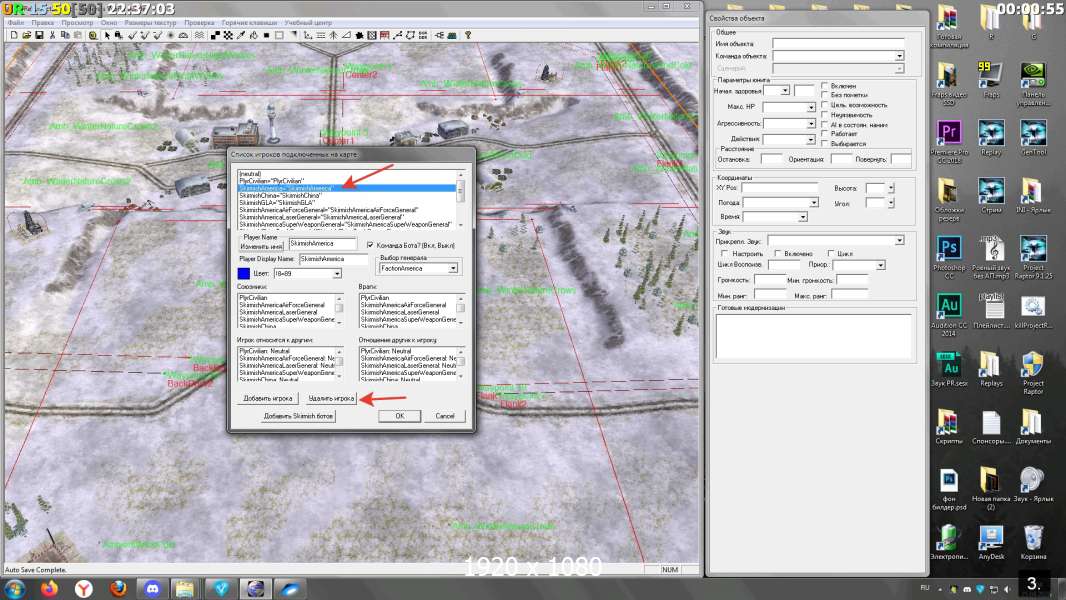Tick the Без пометки checkbox

point(825,96)
